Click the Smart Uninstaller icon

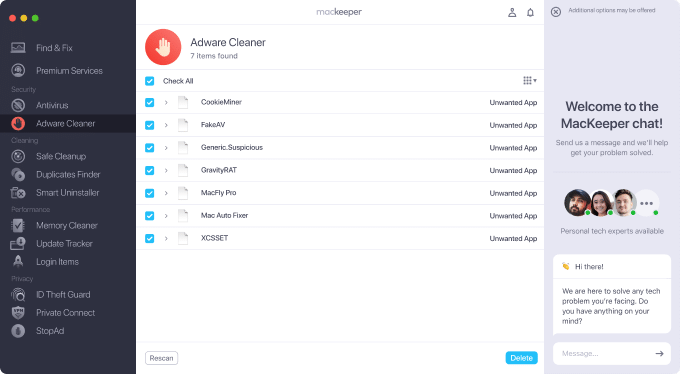tap(18, 193)
